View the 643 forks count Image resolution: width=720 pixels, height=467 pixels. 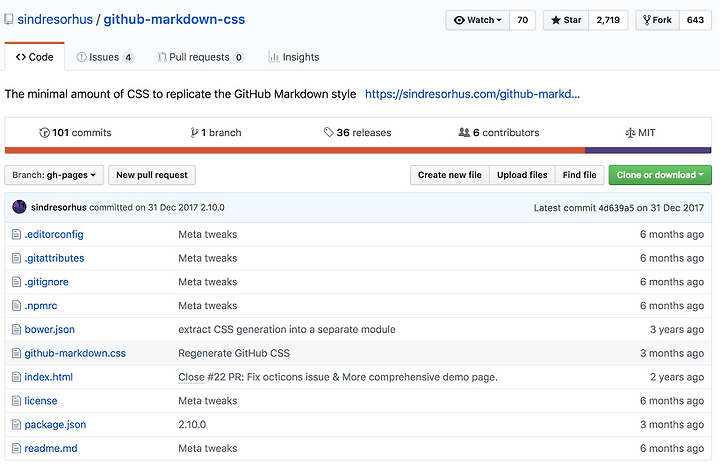(695, 20)
